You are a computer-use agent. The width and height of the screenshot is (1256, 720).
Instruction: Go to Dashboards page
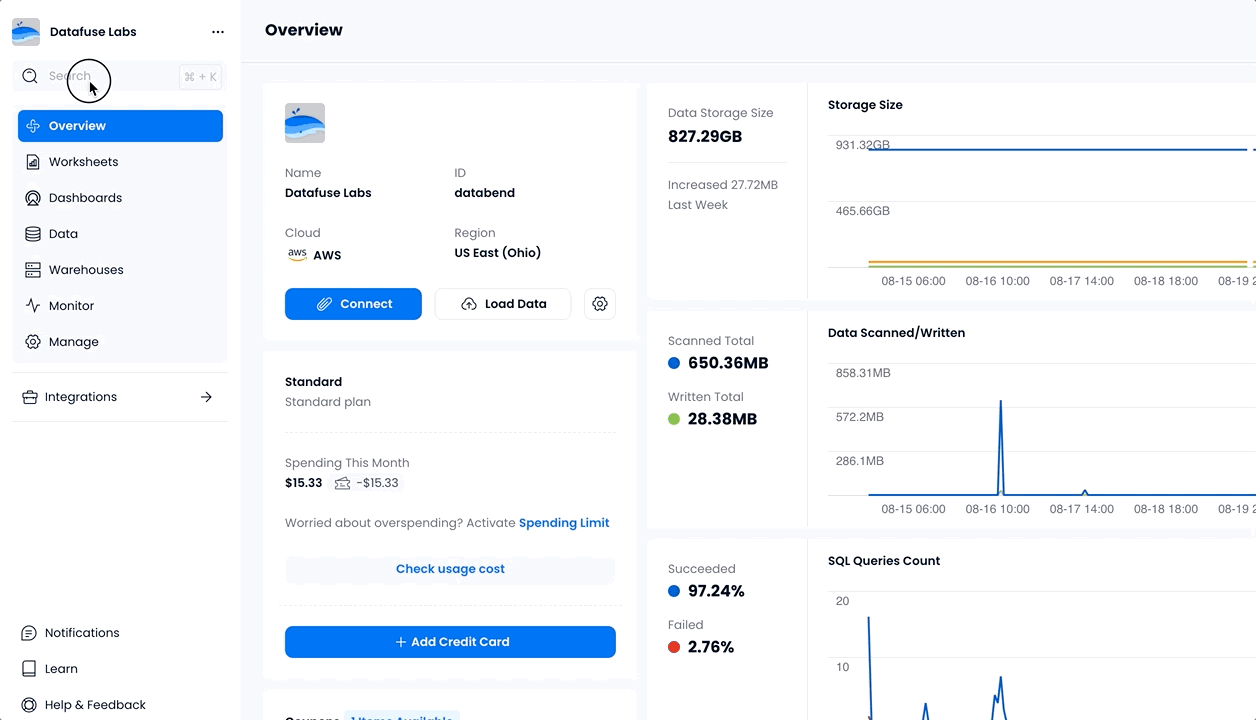tap(120, 198)
